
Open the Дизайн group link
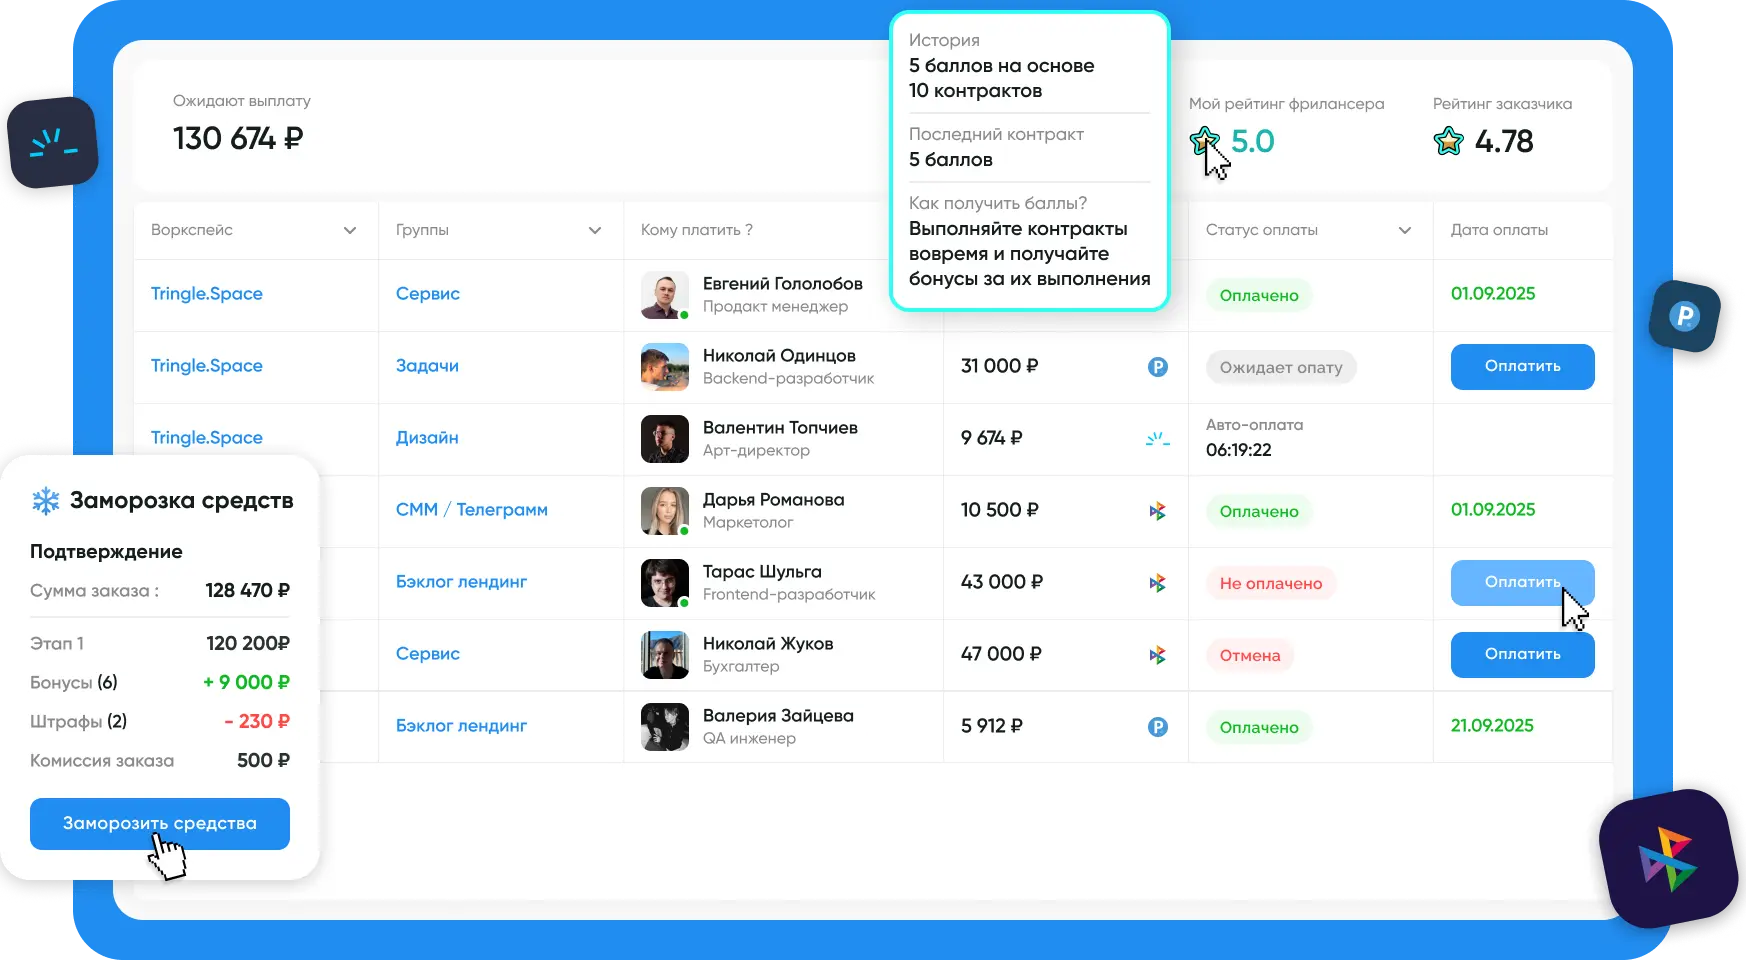pyautogui.click(x=427, y=438)
